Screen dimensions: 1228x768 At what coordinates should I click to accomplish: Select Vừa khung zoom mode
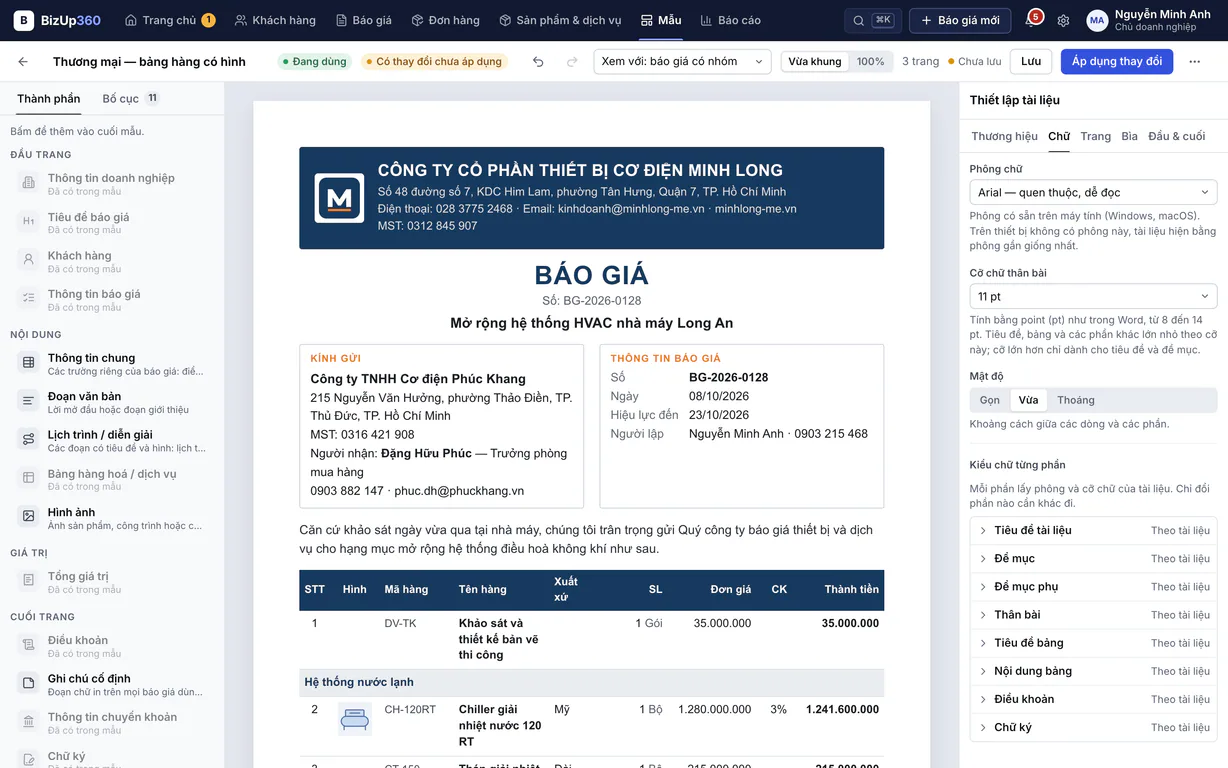tap(815, 62)
